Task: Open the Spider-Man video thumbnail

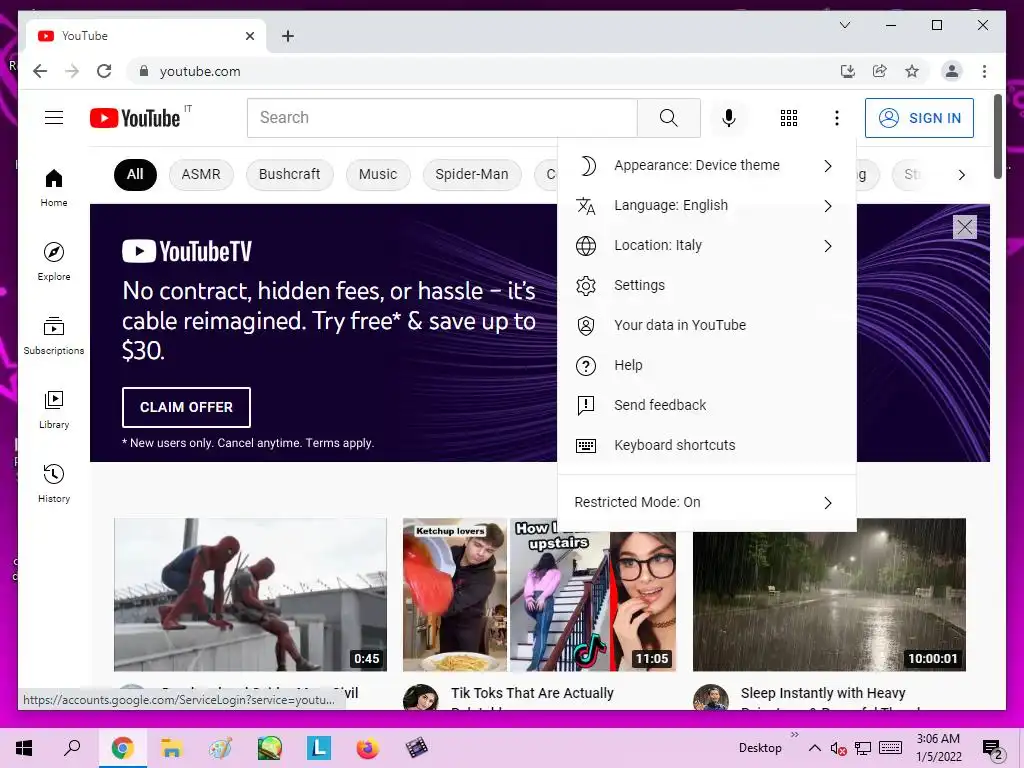Action: point(250,595)
